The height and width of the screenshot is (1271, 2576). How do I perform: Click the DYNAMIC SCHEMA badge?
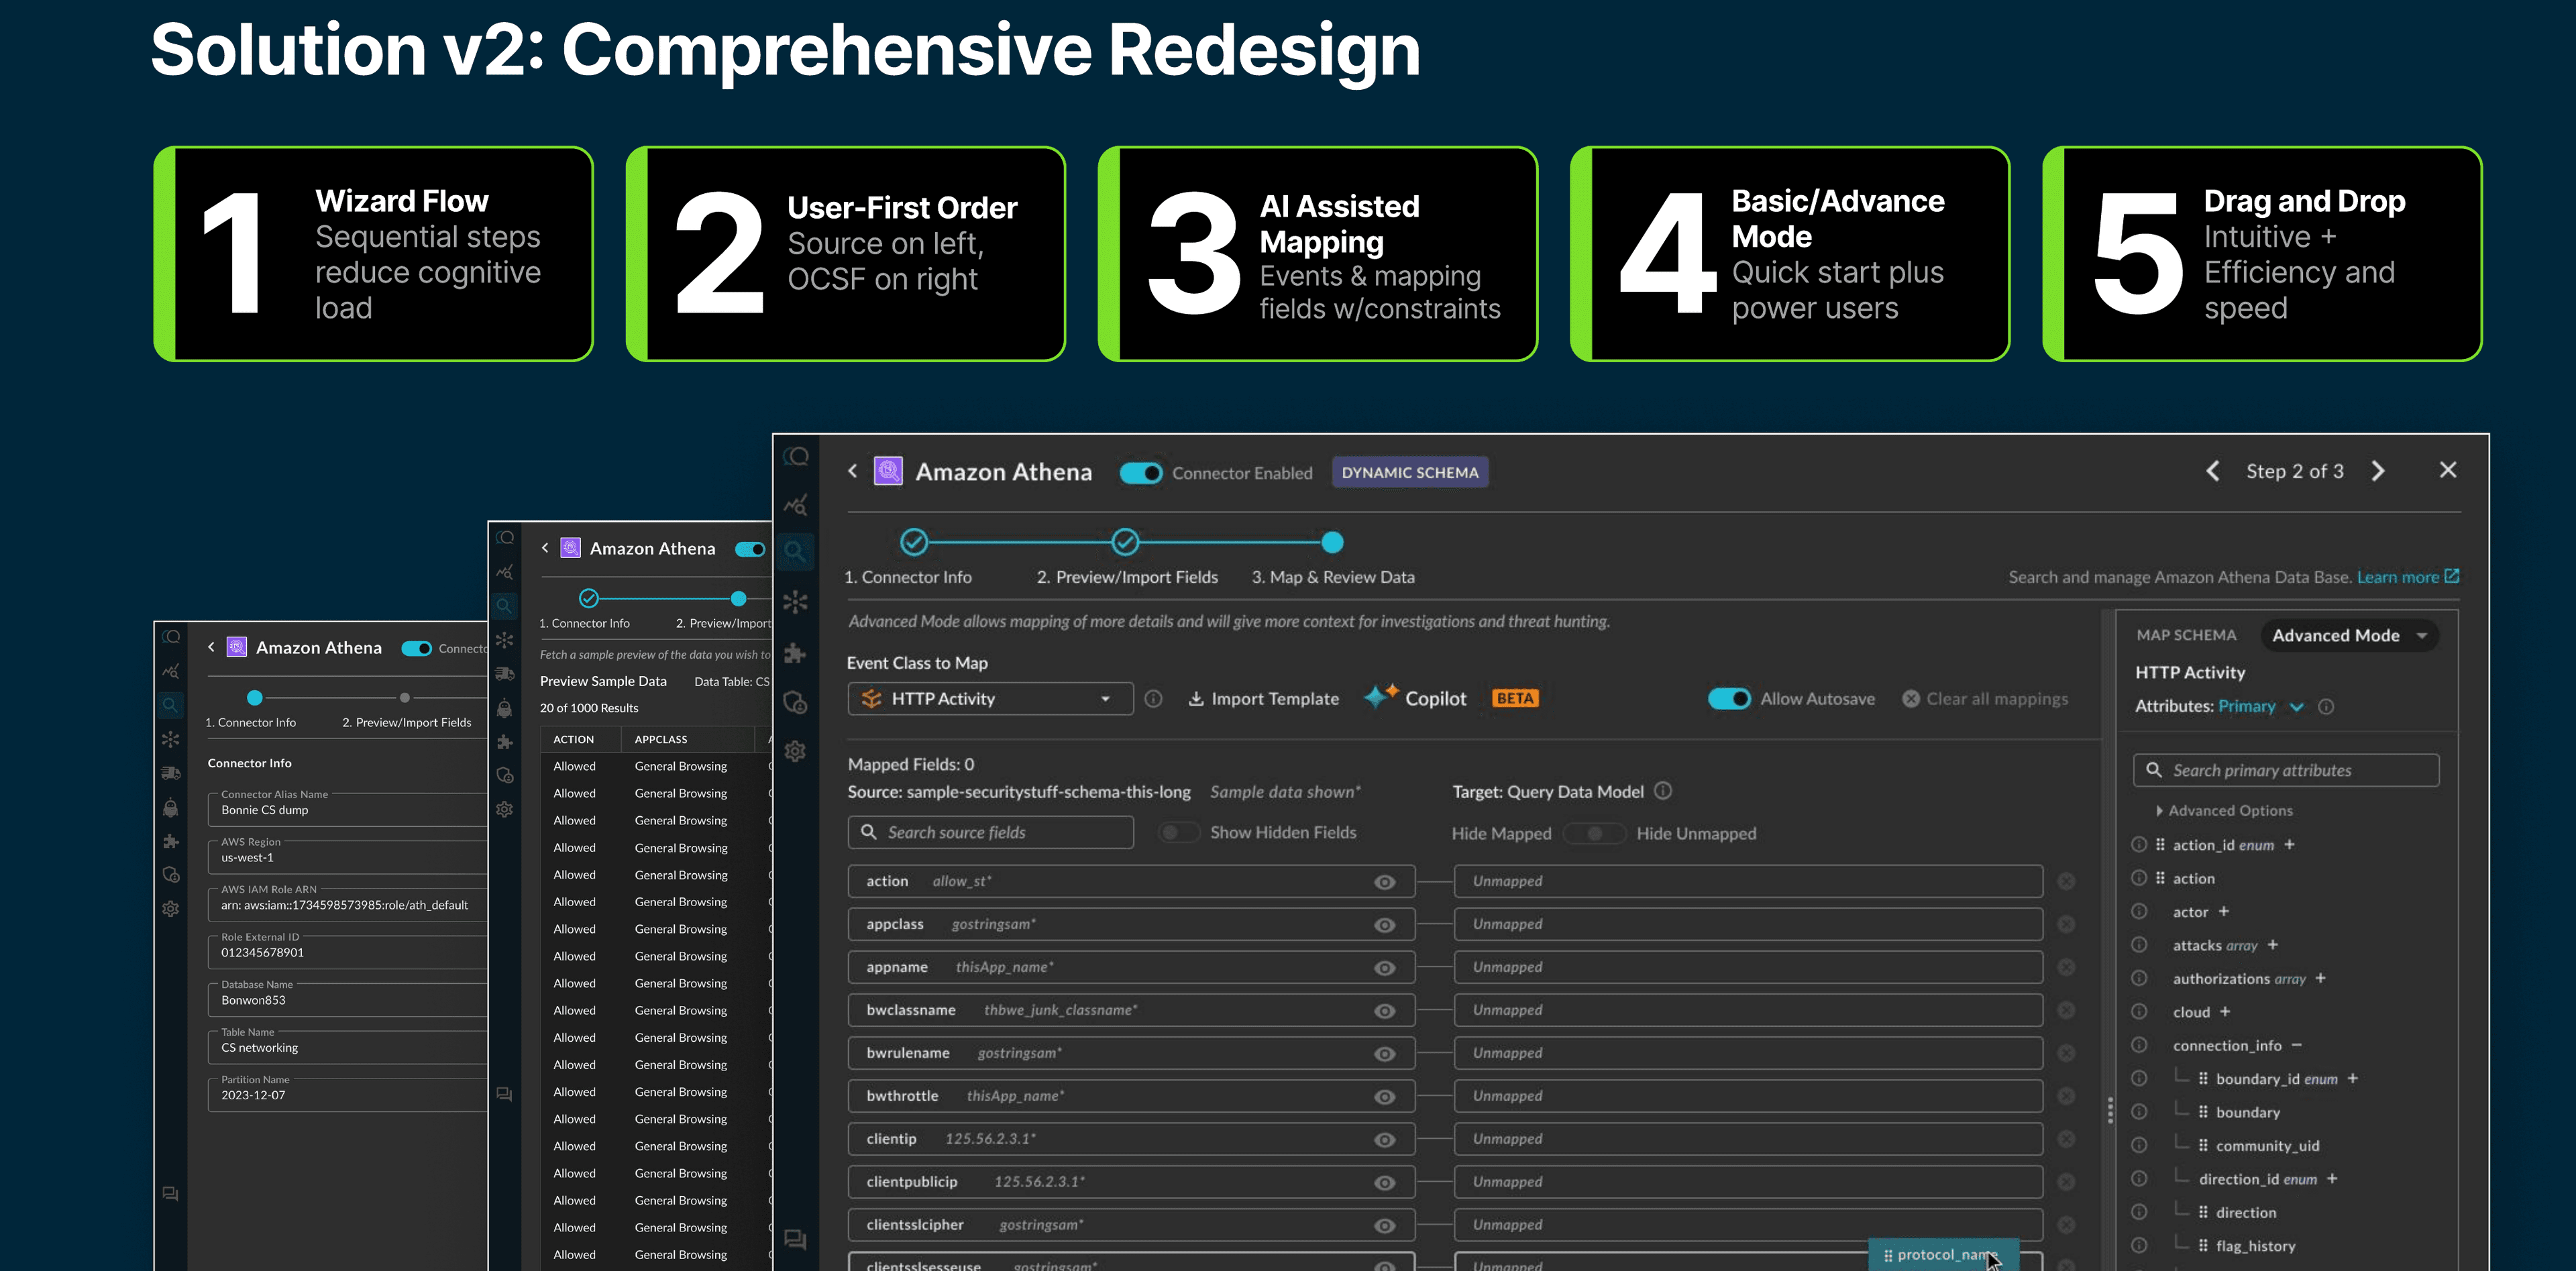1410,472
